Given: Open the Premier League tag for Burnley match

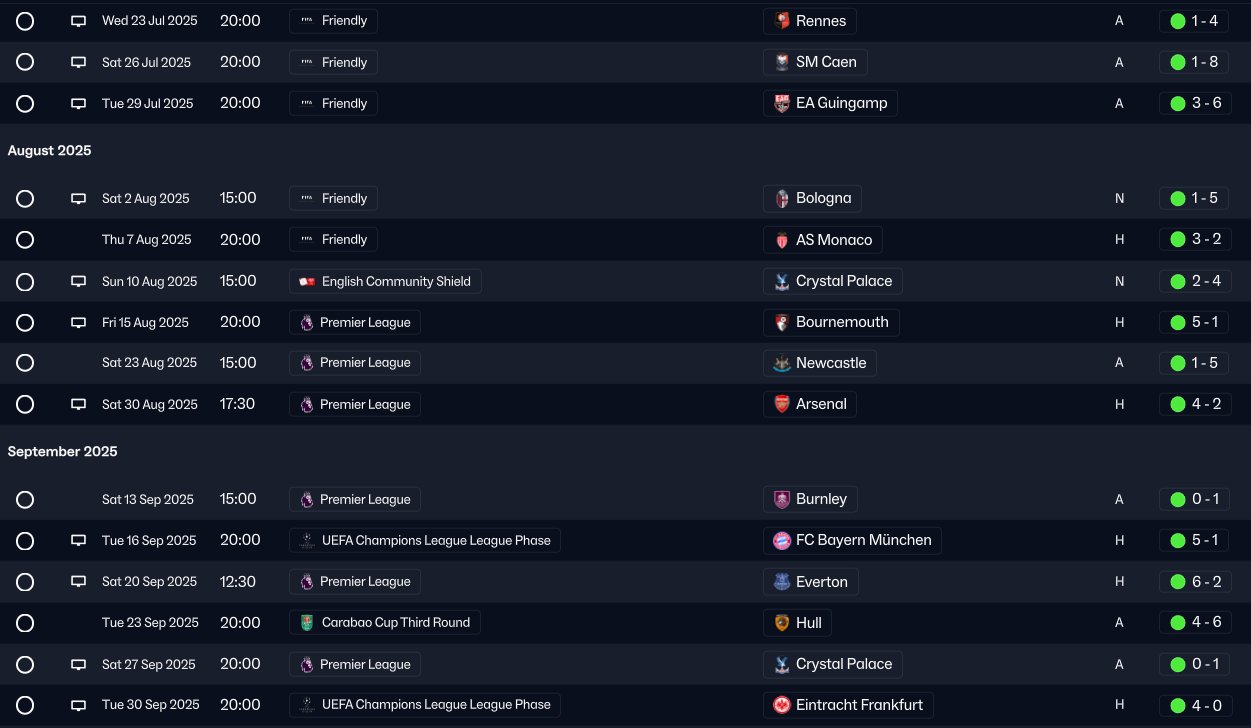Looking at the screenshot, I should (355, 500).
